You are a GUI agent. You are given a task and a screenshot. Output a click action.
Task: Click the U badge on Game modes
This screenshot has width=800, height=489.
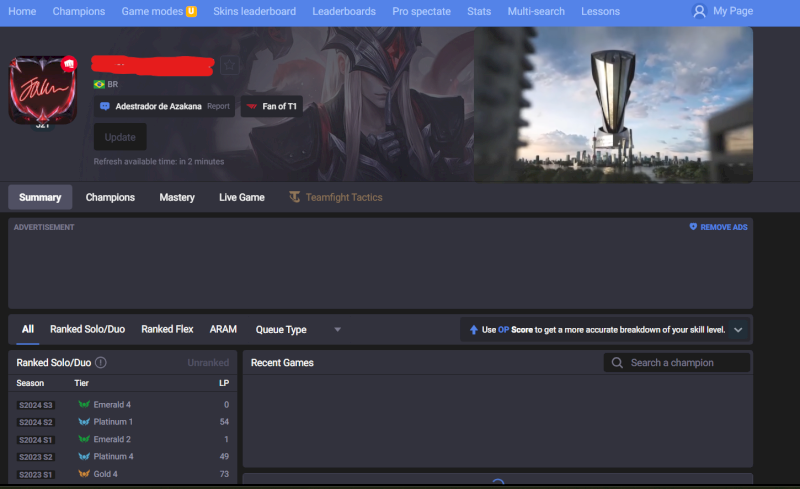[x=191, y=11]
